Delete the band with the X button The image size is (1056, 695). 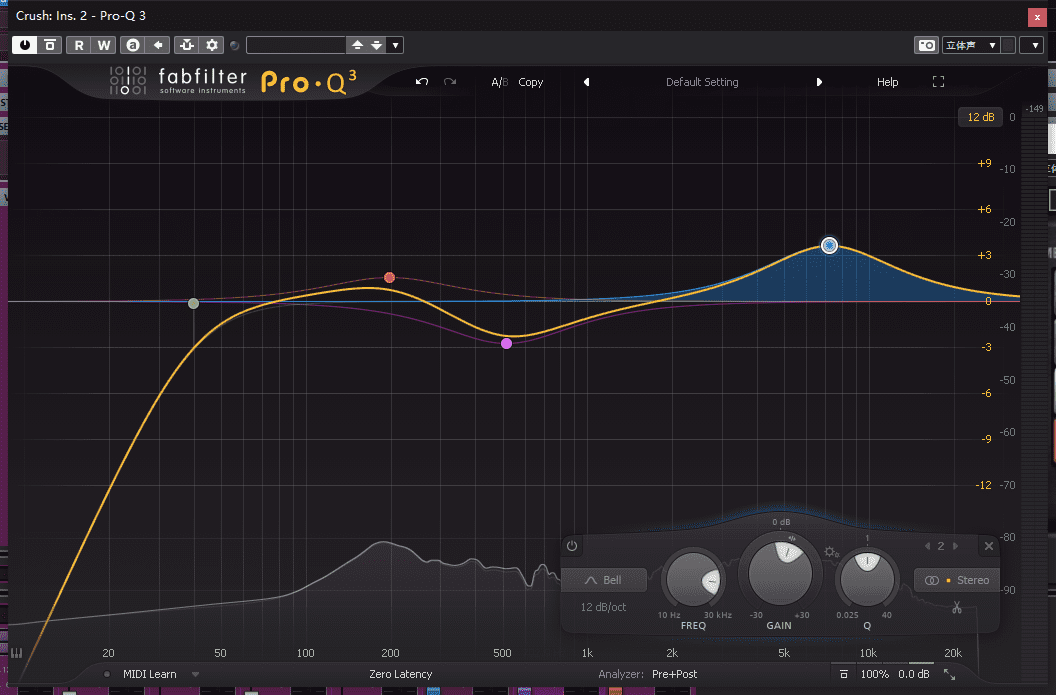coord(989,546)
